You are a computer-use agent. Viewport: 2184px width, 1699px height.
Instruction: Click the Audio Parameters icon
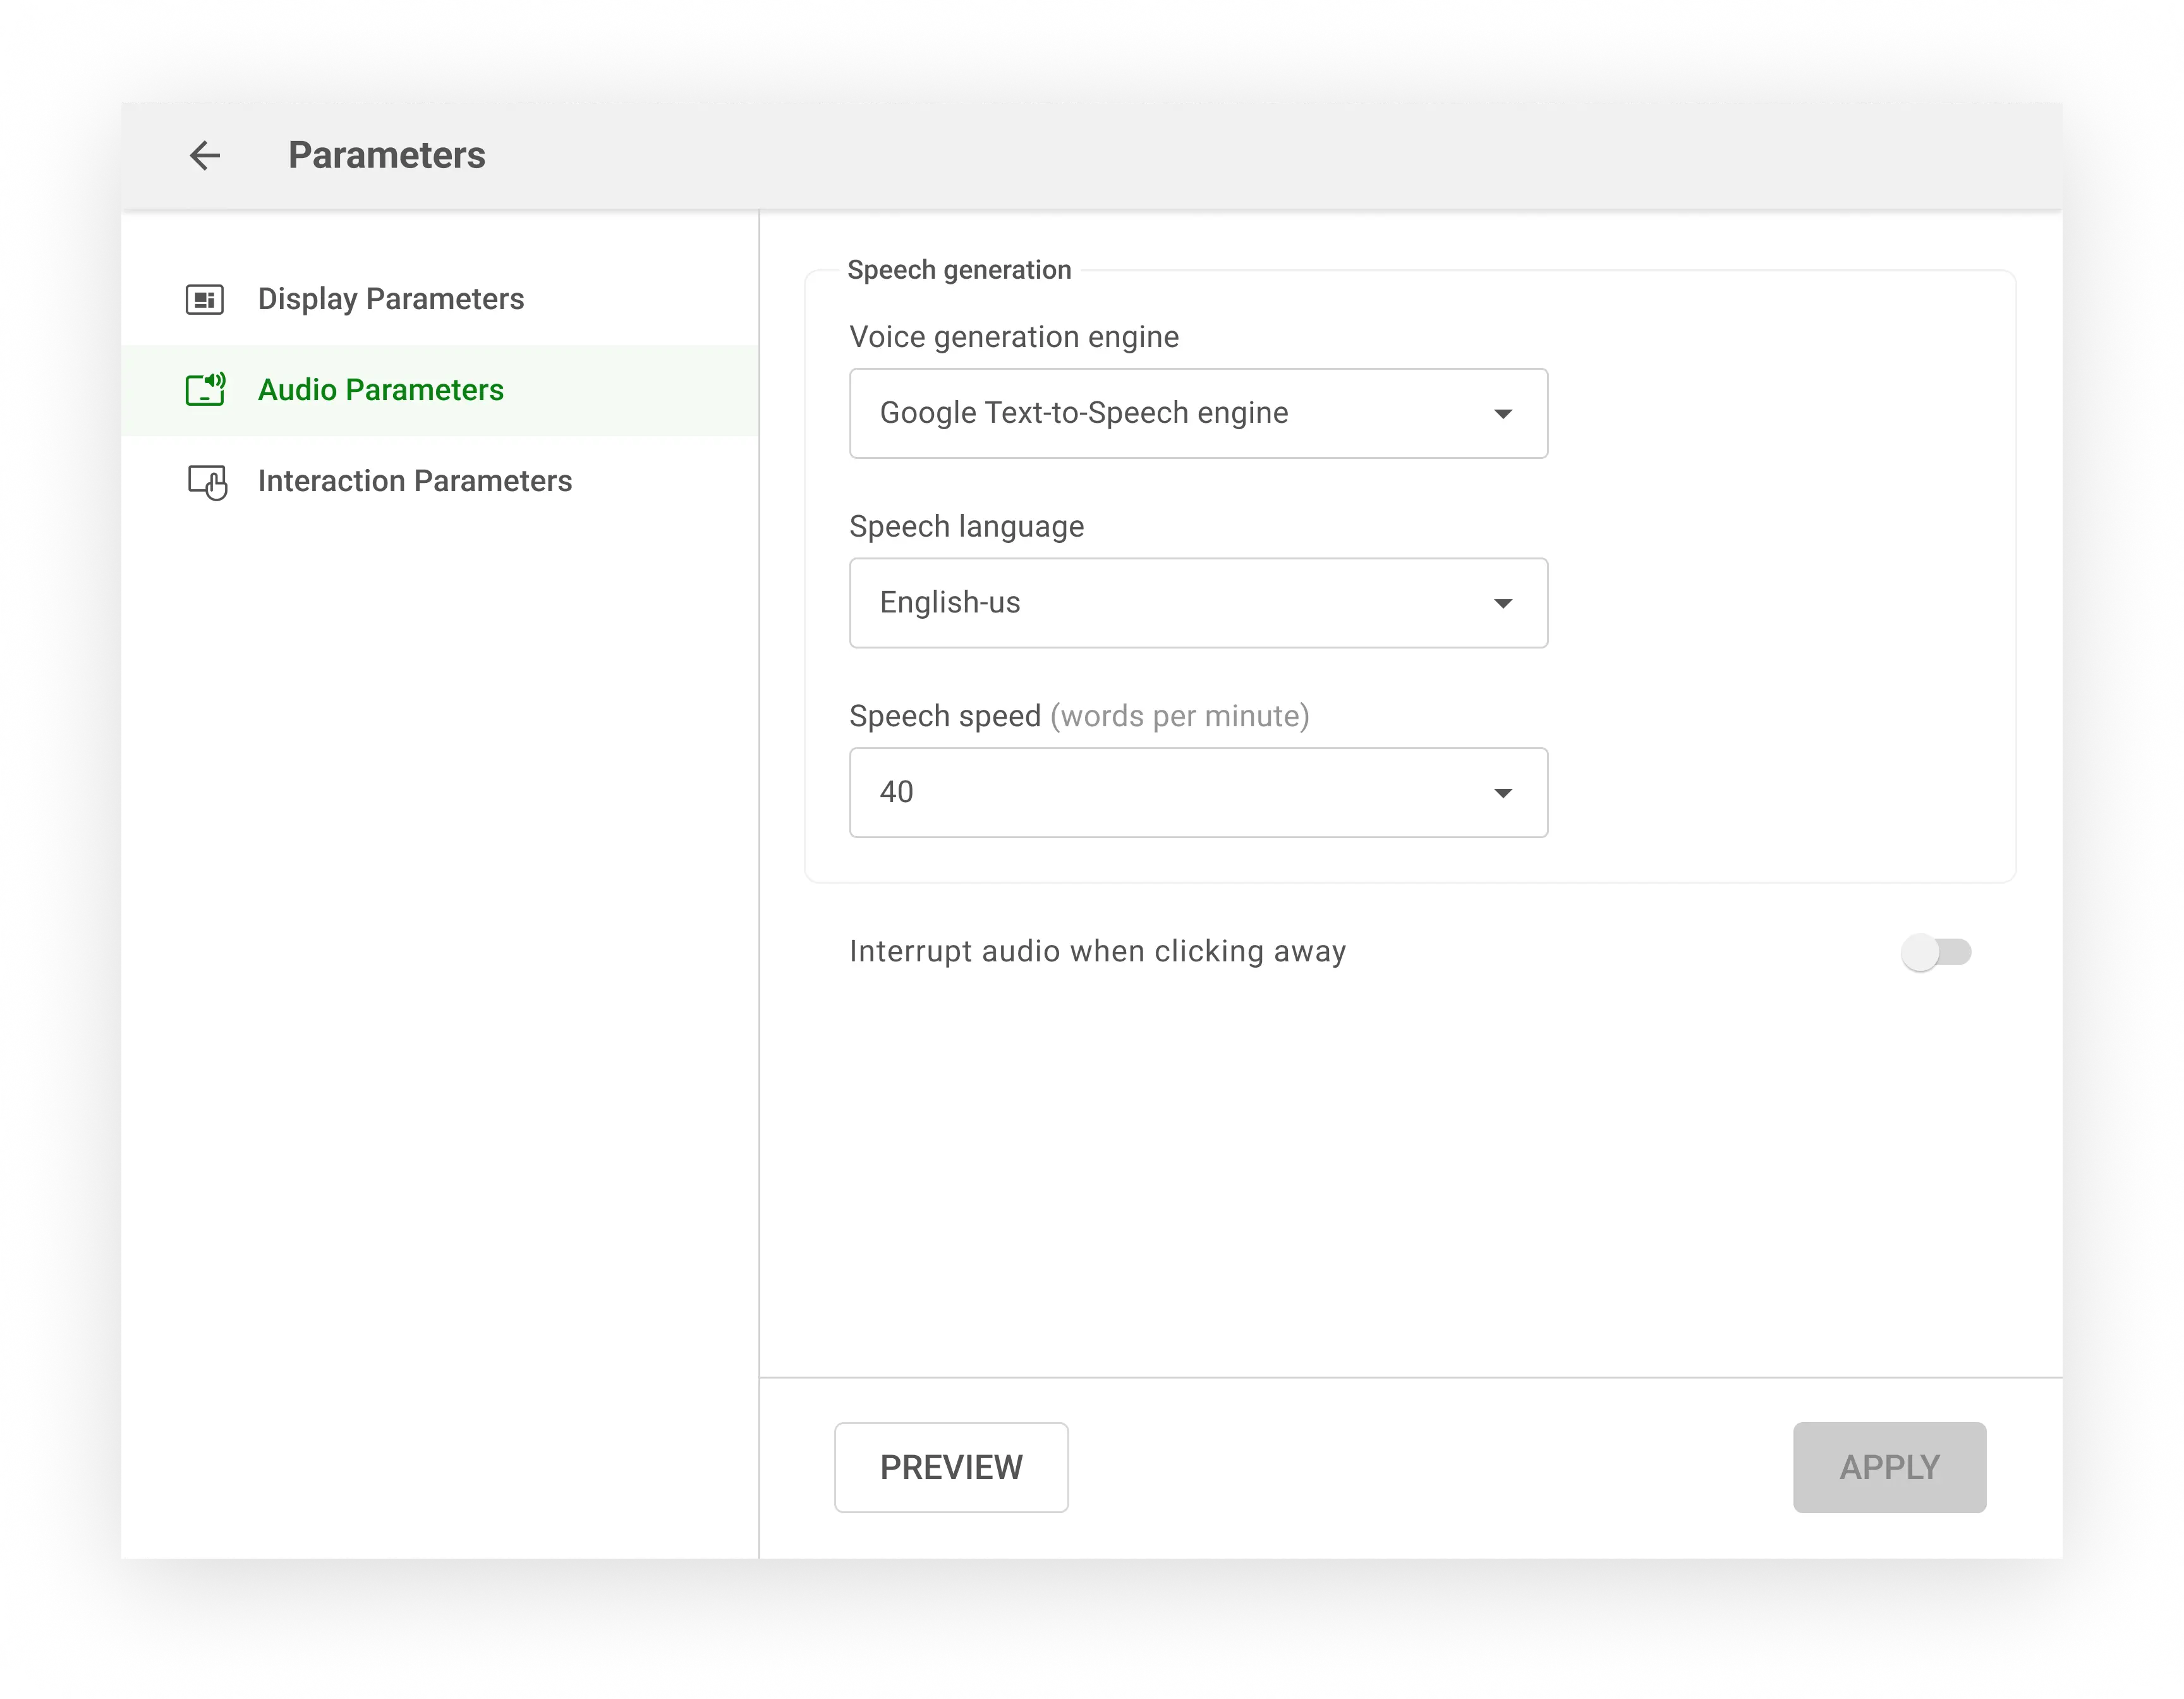coord(205,388)
